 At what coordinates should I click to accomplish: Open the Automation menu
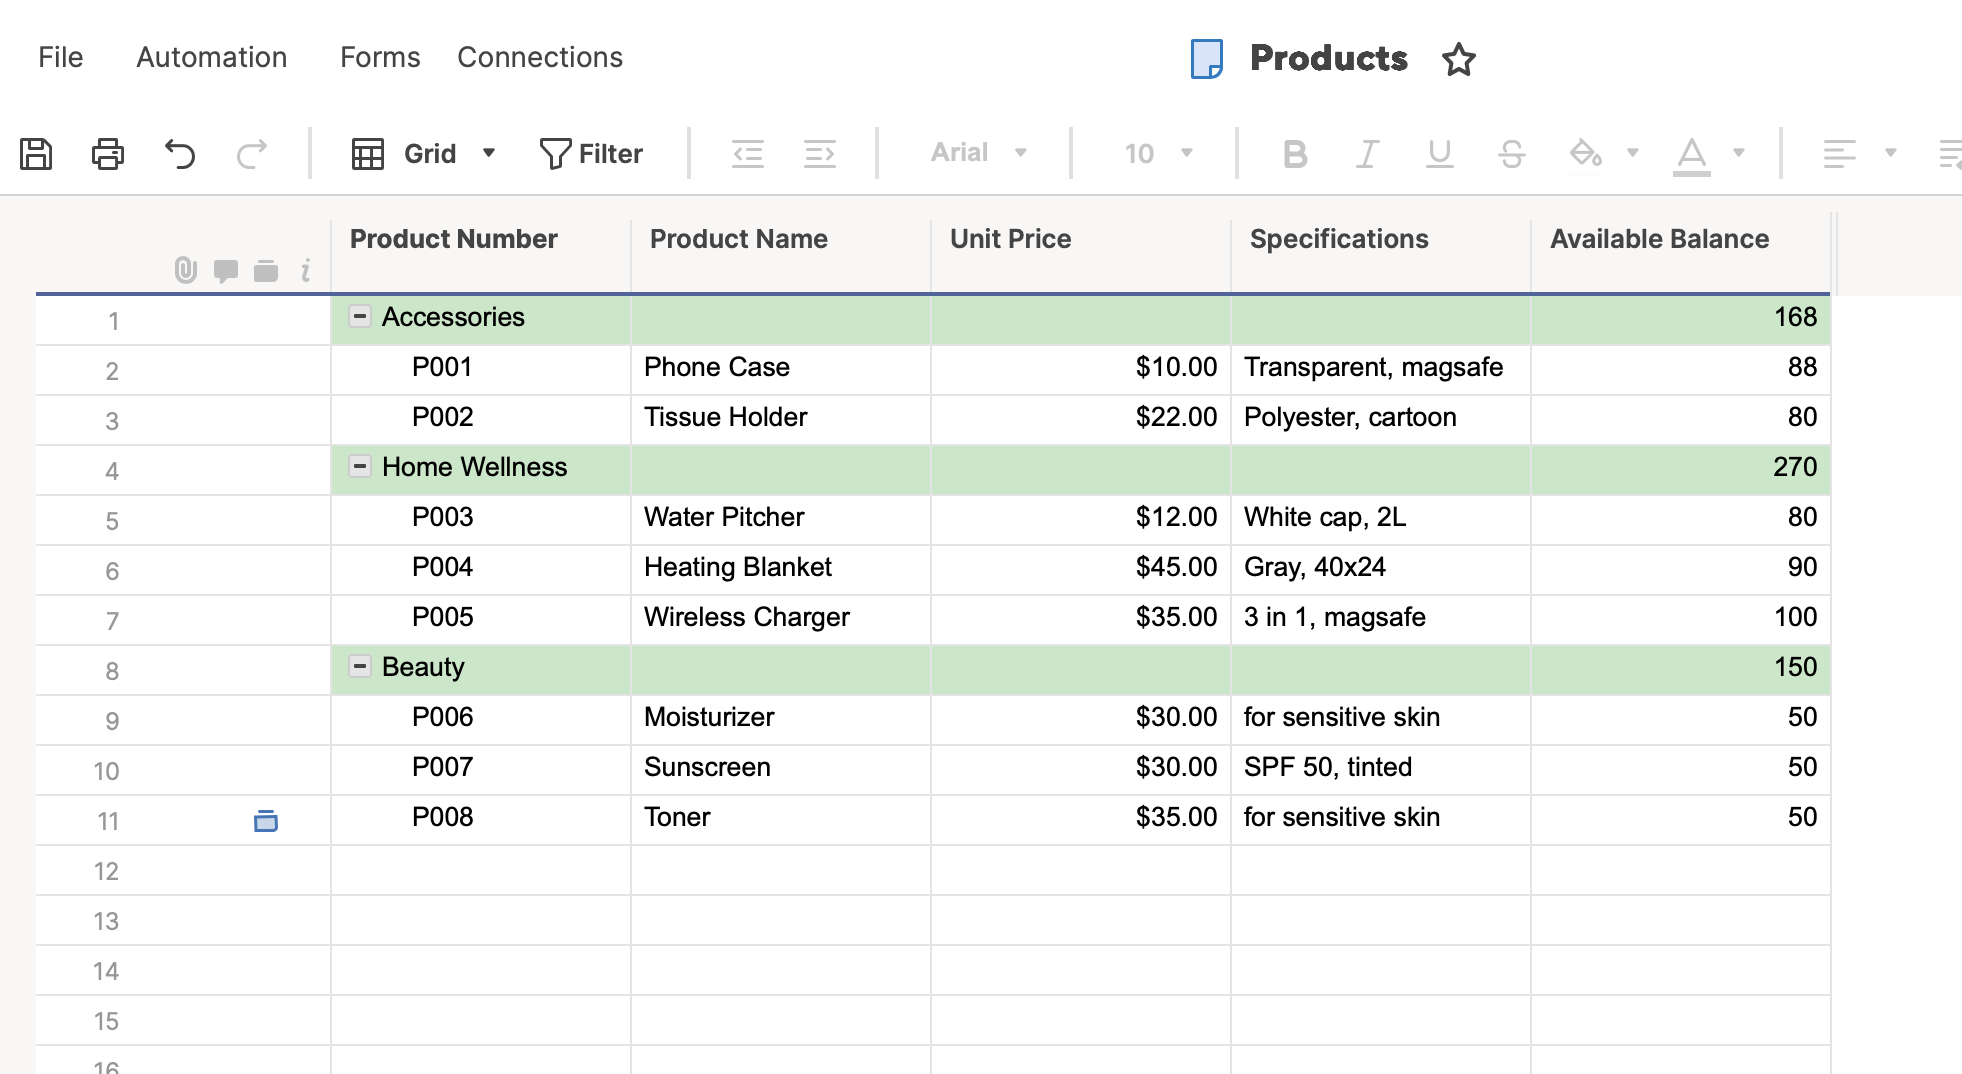tap(211, 58)
